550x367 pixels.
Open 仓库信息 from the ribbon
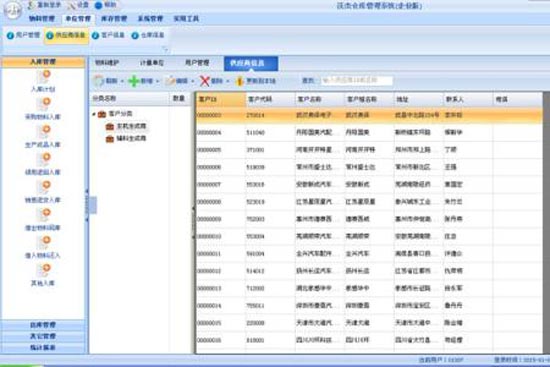(x=148, y=35)
